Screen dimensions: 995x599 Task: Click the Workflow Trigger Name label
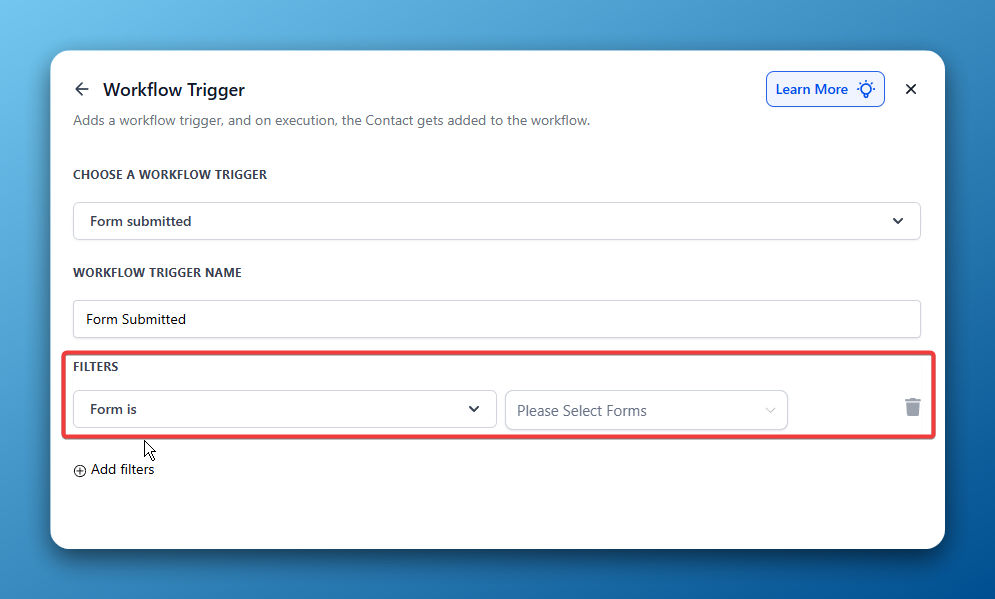157,273
